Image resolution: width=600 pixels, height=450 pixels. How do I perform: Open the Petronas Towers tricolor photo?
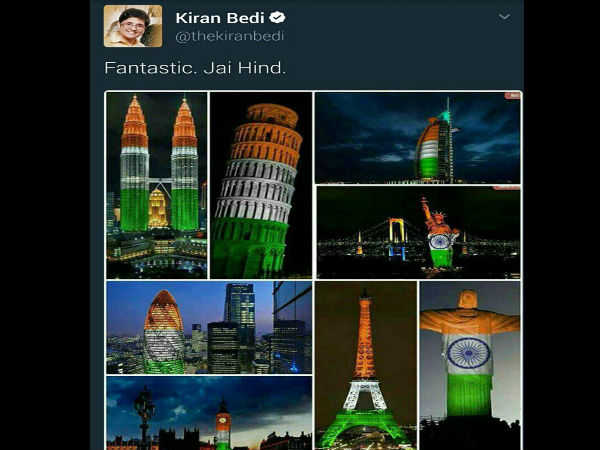point(157,185)
